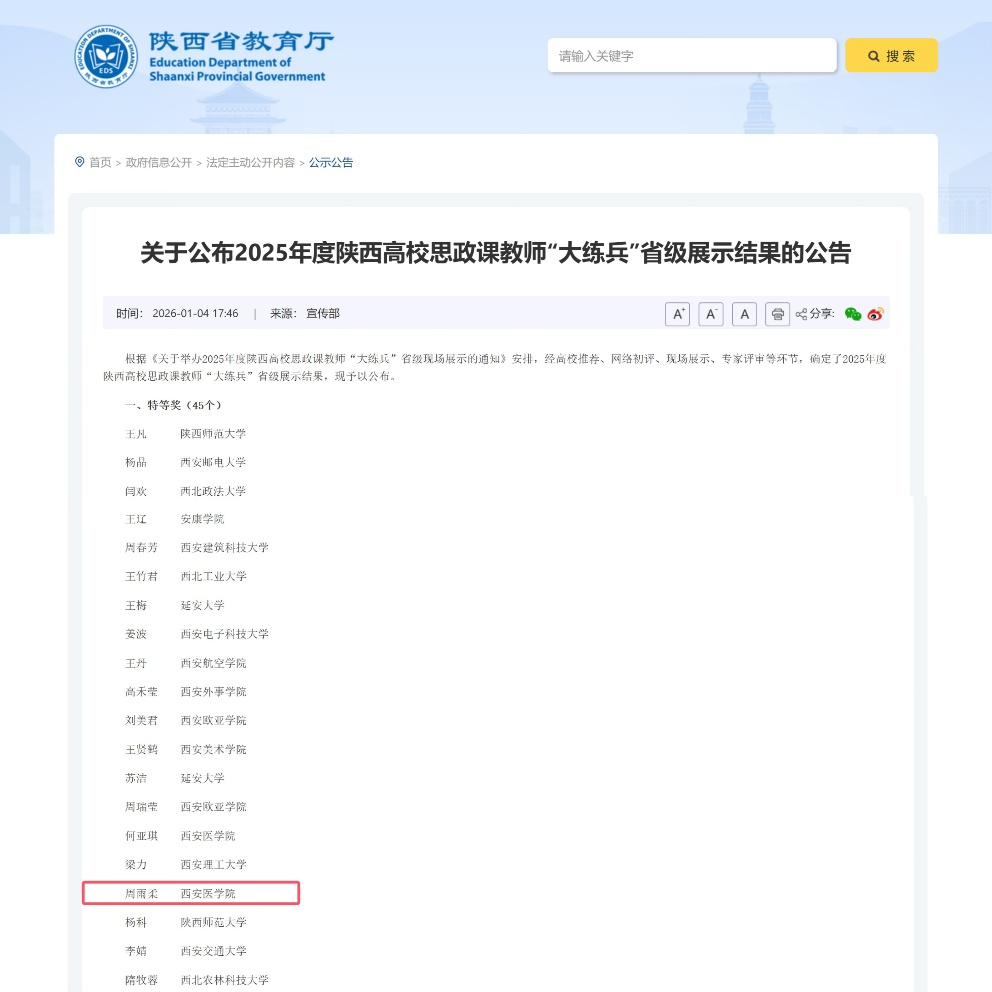Click the increase font size (A+) icon

(x=677, y=314)
